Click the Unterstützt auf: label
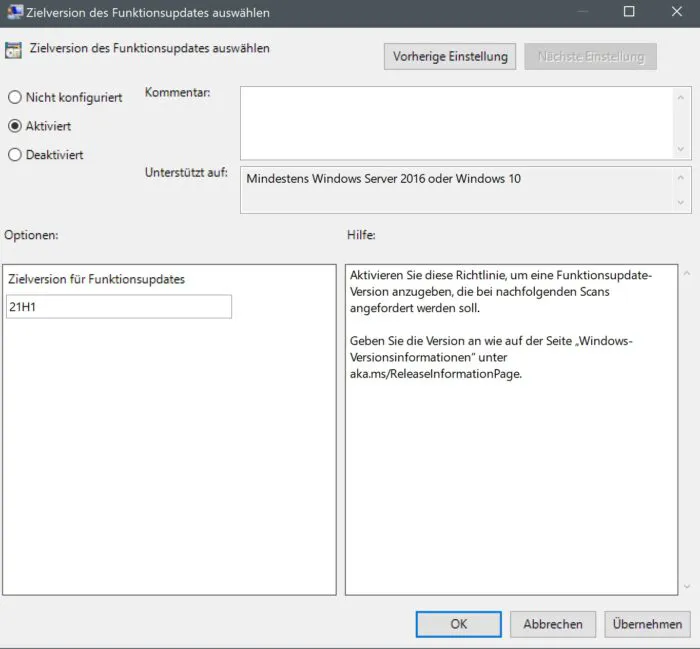 coord(186,173)
